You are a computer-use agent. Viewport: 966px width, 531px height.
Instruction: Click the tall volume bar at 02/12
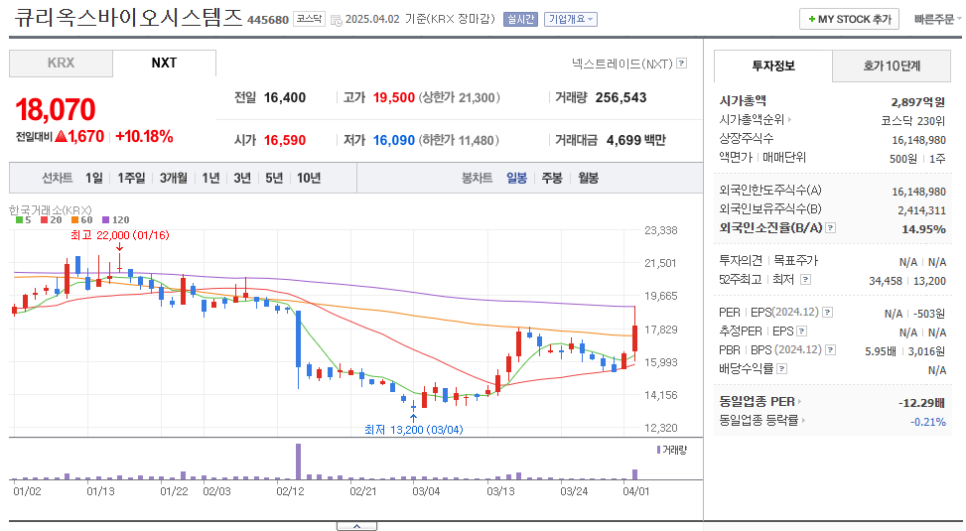[x=299, y=461]
